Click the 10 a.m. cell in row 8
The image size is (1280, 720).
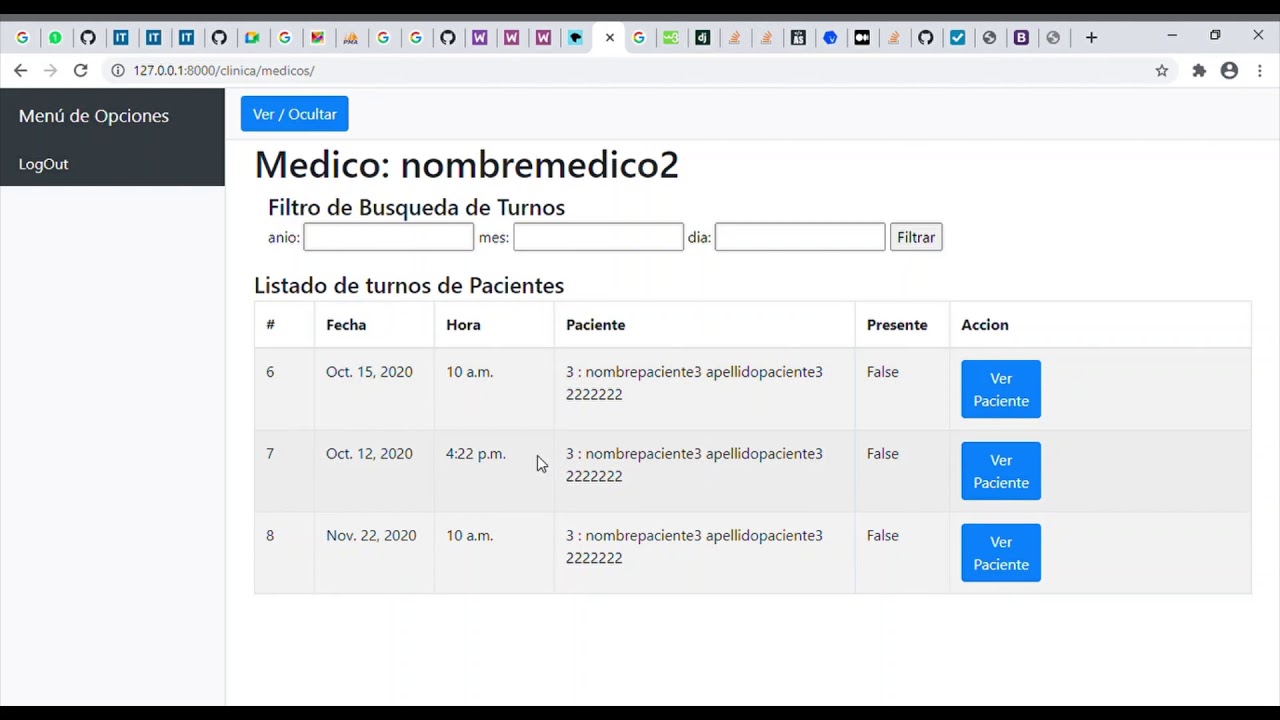tap(470, 536)
